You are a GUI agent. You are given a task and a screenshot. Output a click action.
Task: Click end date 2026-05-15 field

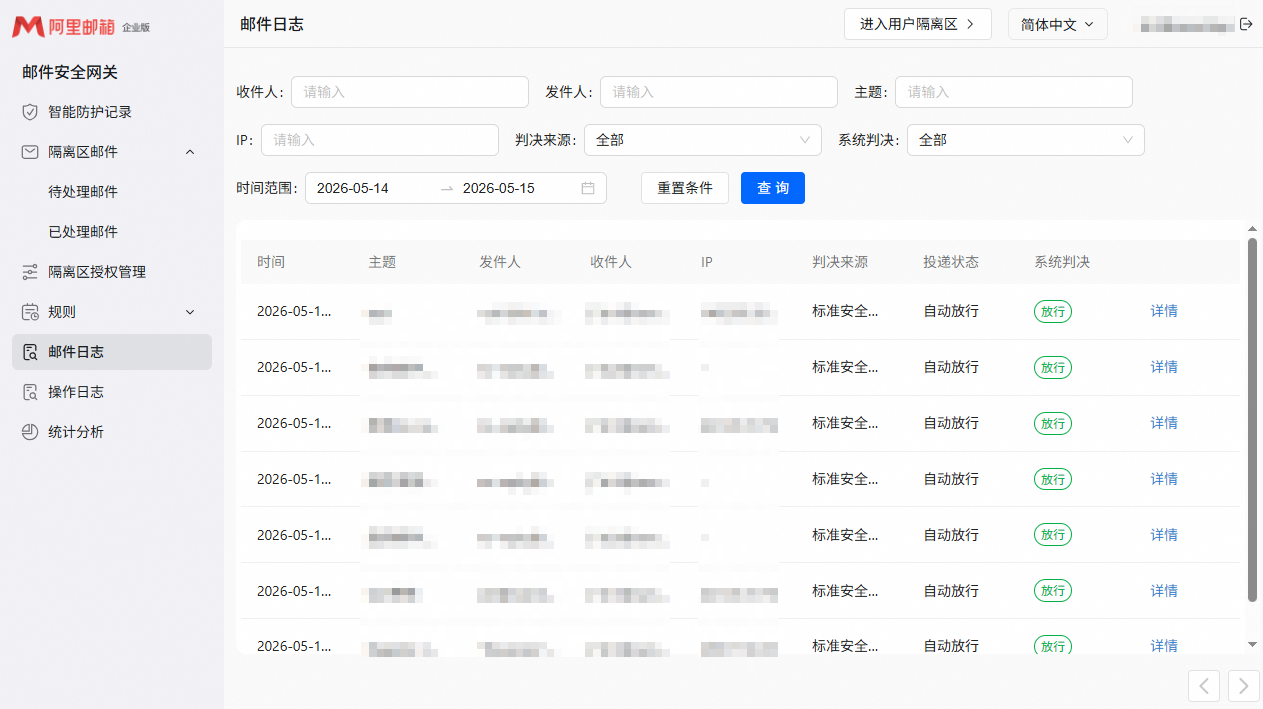(518, 188)
